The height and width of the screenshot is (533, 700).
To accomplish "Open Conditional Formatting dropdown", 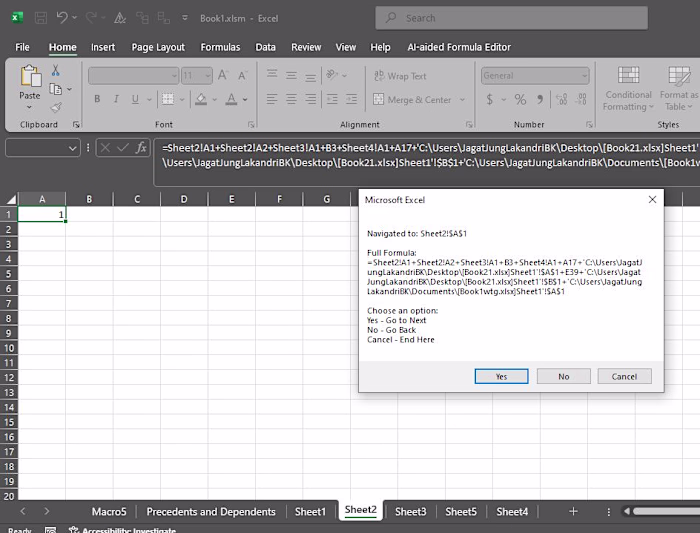I will pyautogui.click(x=628, y=88).
